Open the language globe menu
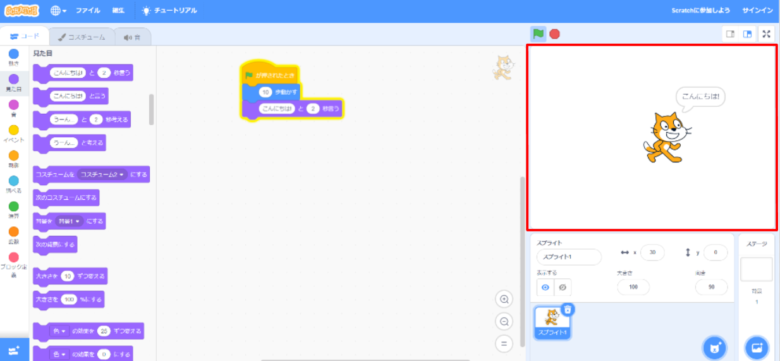Viewport: 780px width, 361px height. [x=58, y=10]
